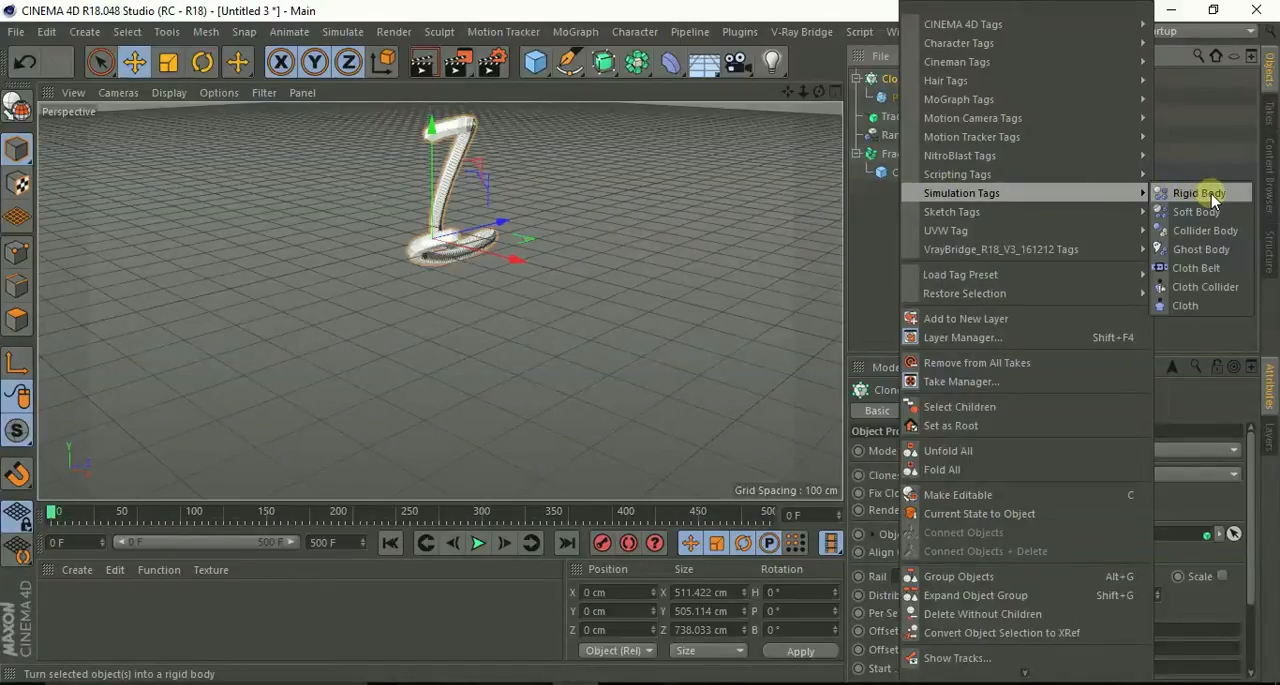Click the Basic tab in Attributes
1280x685 pixels.
pyautogui.click(x=877, y=411)
